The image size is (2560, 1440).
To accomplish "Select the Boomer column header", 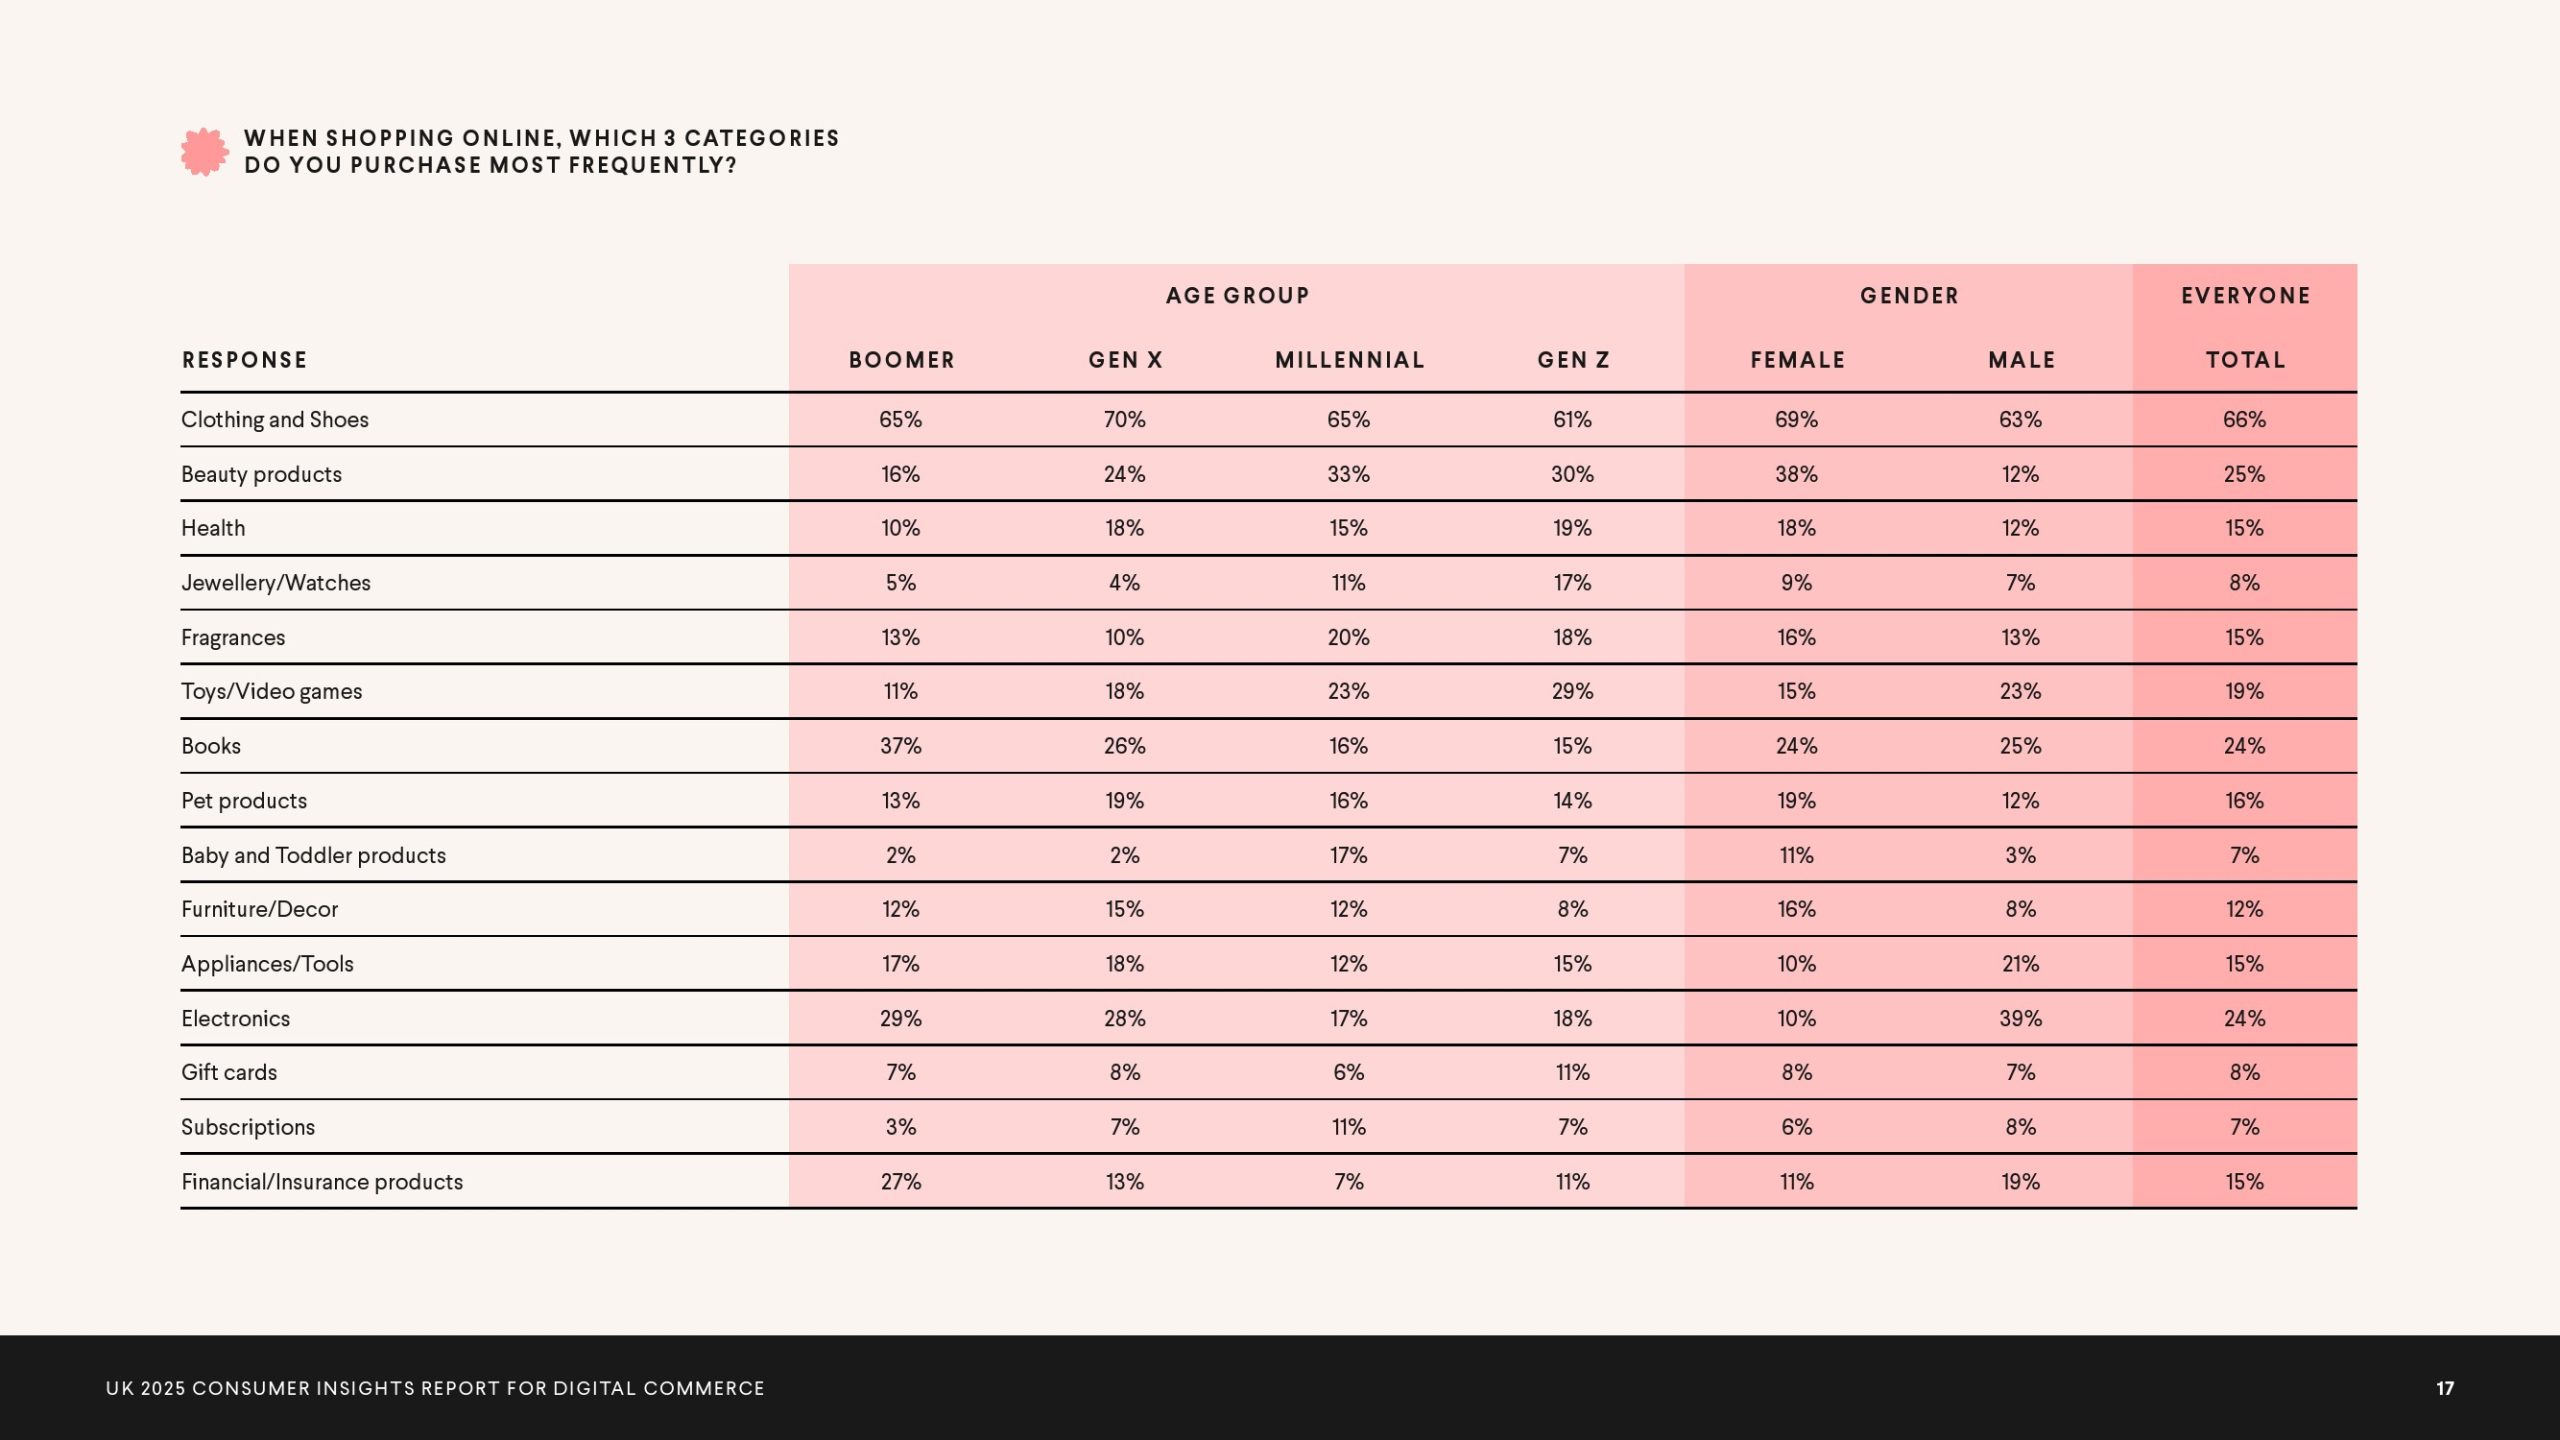I will point(902,360).
